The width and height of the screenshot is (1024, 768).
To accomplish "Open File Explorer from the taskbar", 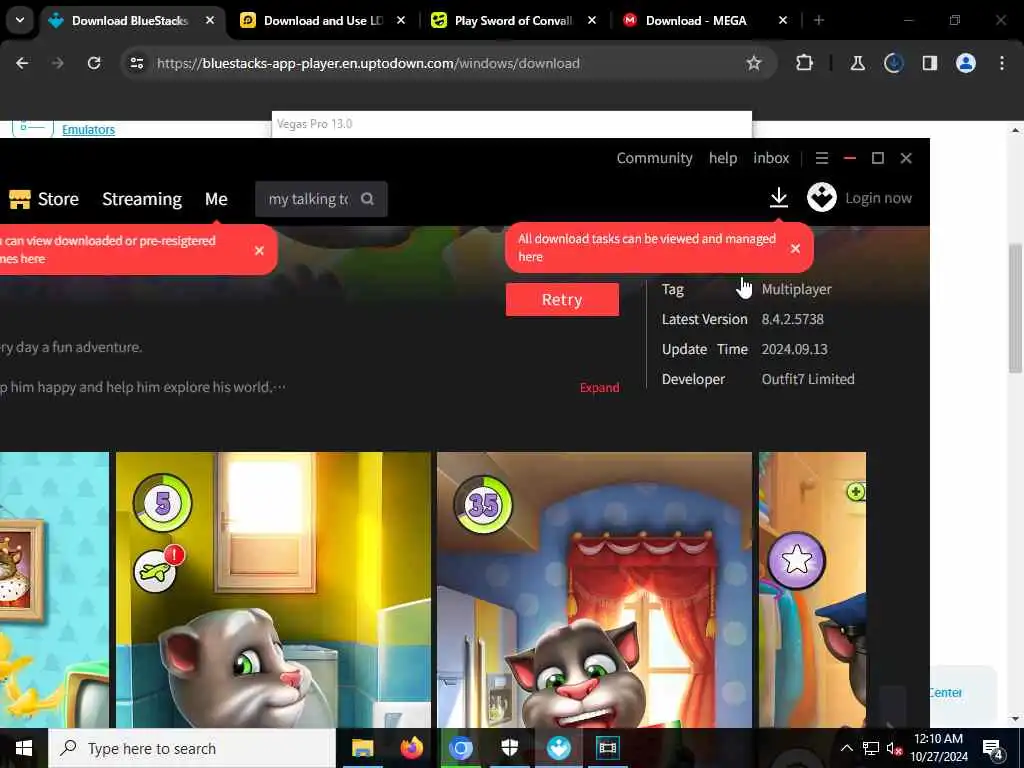I will 362,748.
